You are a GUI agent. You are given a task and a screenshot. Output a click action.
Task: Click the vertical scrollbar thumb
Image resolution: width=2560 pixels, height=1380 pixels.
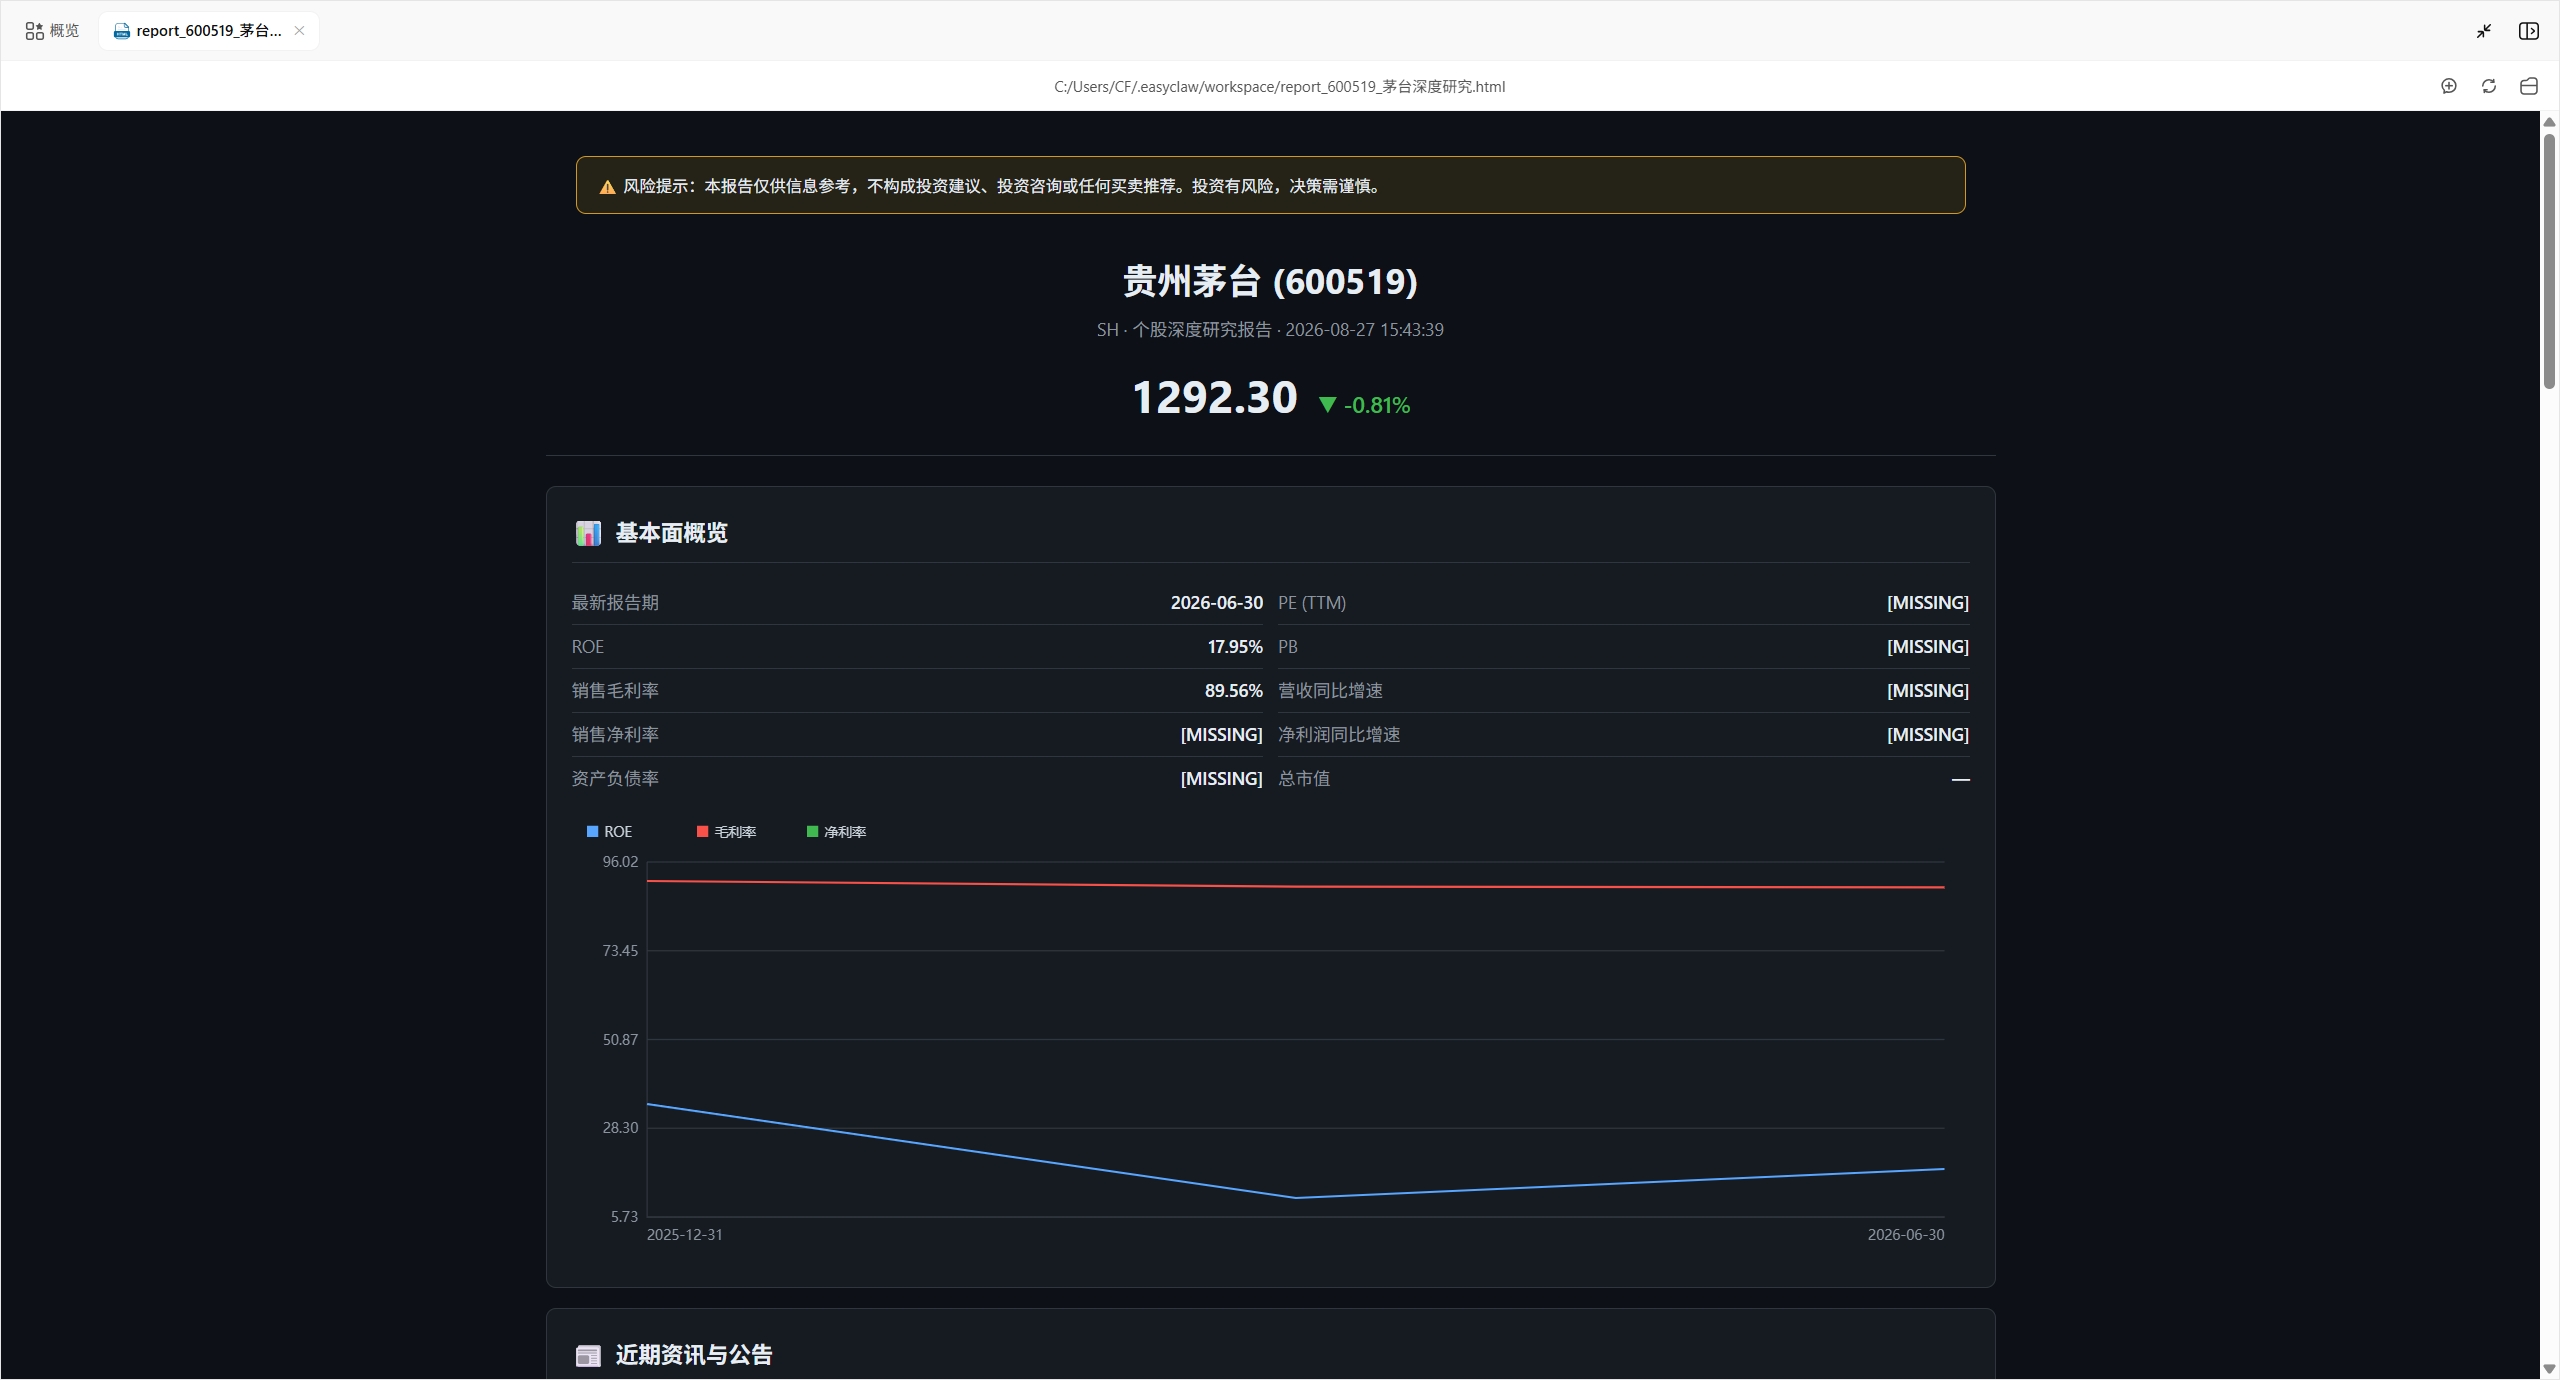click(x=2549, y=260)
